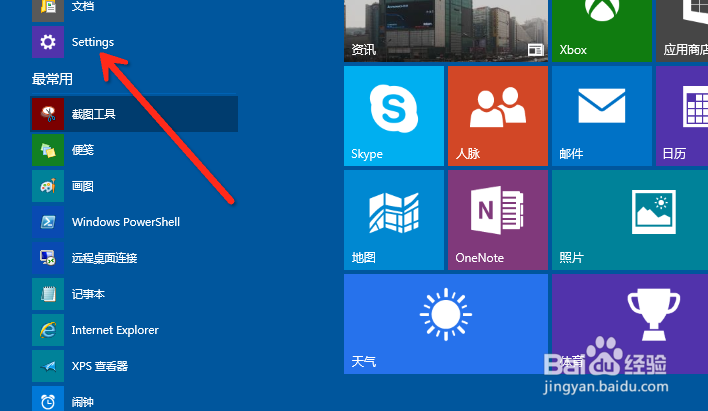708x411 pixels.
Task: Click the Internet Explorer label
Action: point(115,330)
